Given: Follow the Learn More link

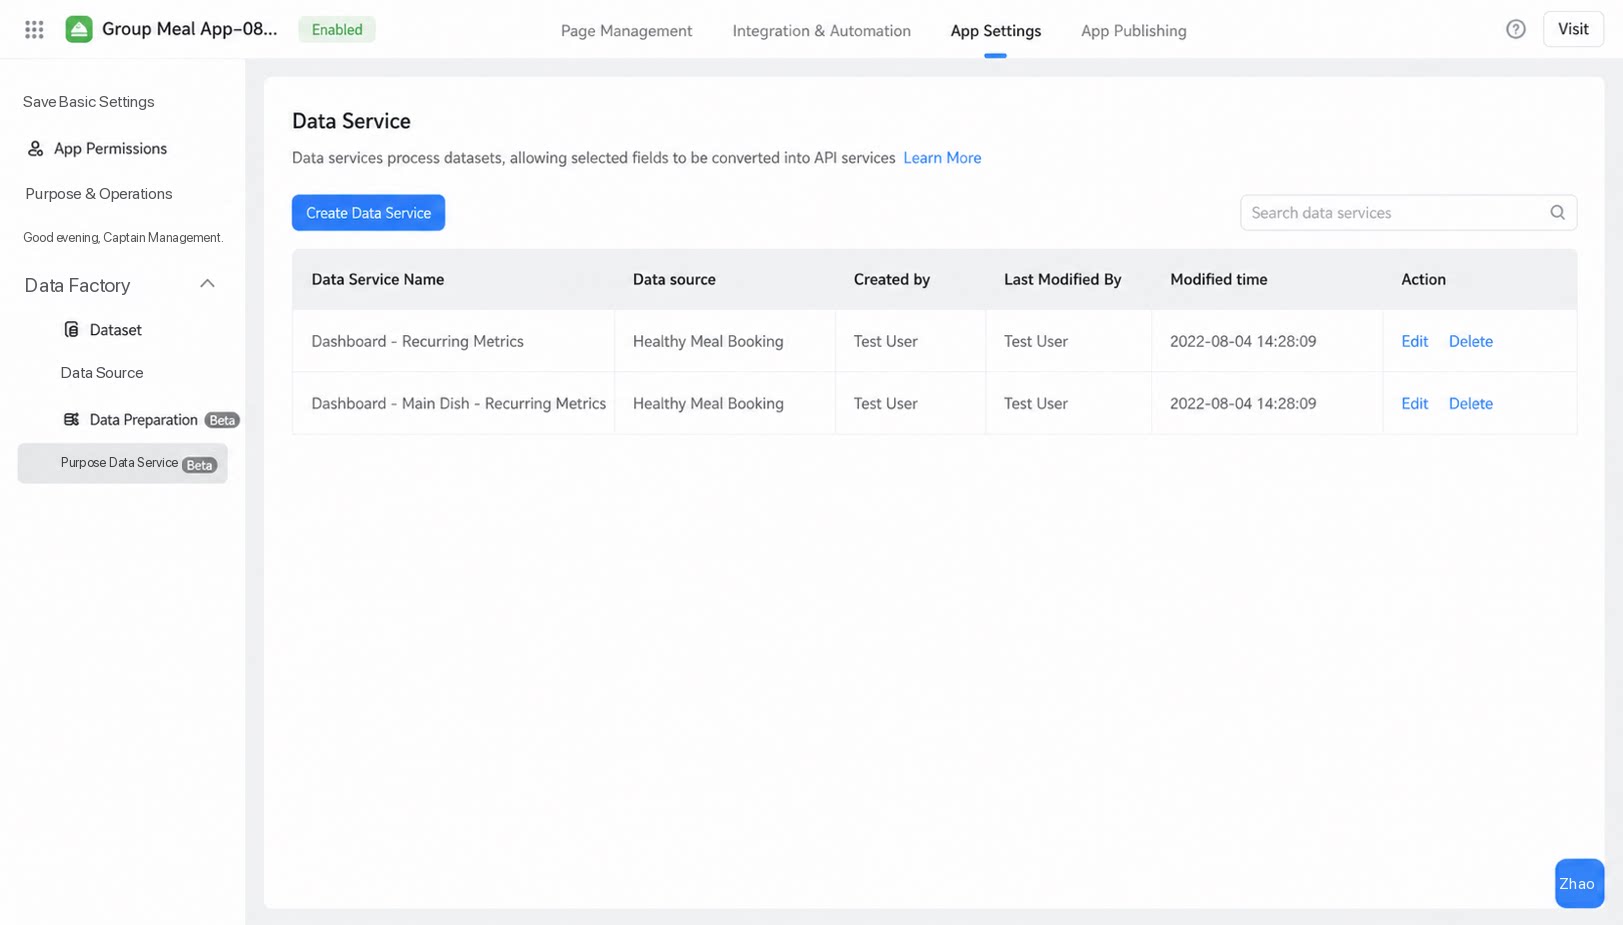Looking at the screenshot, I should pos(941,158).
